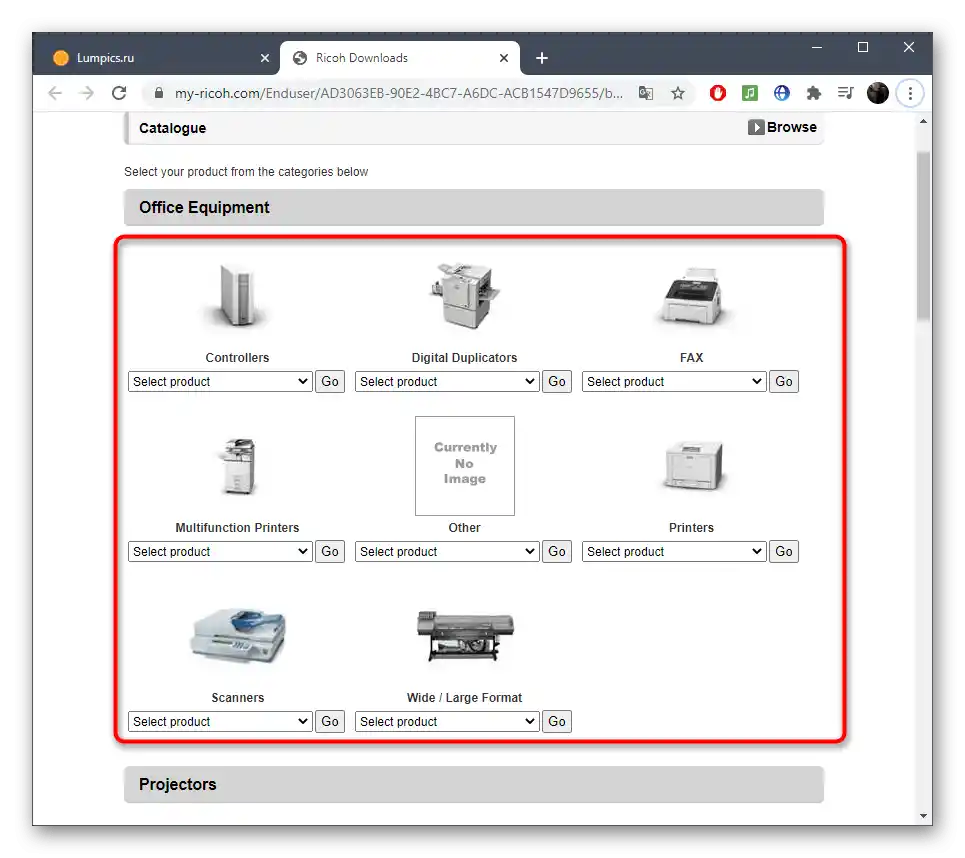The width and height of the screenshot is (965, 858).
Task: Click the Multifunction Printers image
Action: tap(238, 466)
